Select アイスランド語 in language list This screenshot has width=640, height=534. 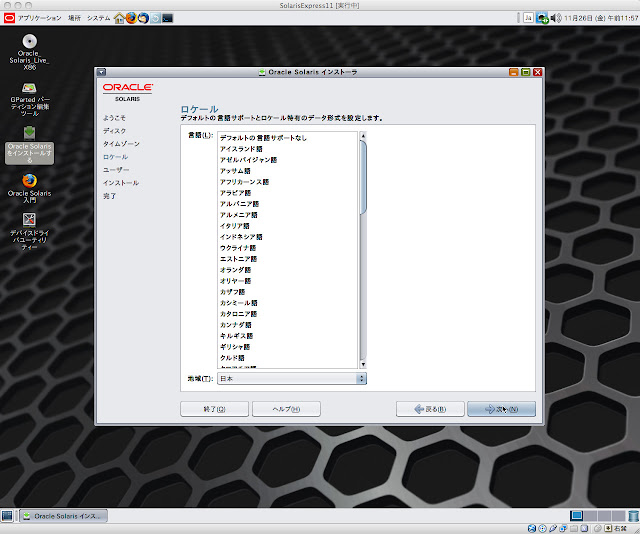click(287, 149)
